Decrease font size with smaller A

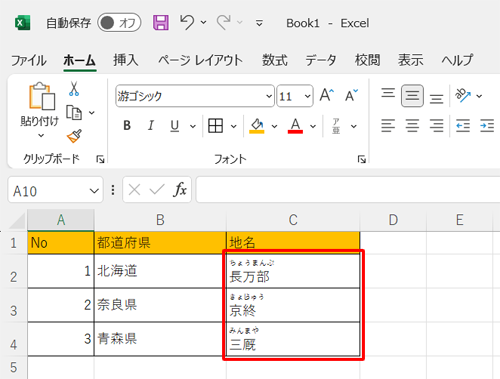[x=351, y=95]
